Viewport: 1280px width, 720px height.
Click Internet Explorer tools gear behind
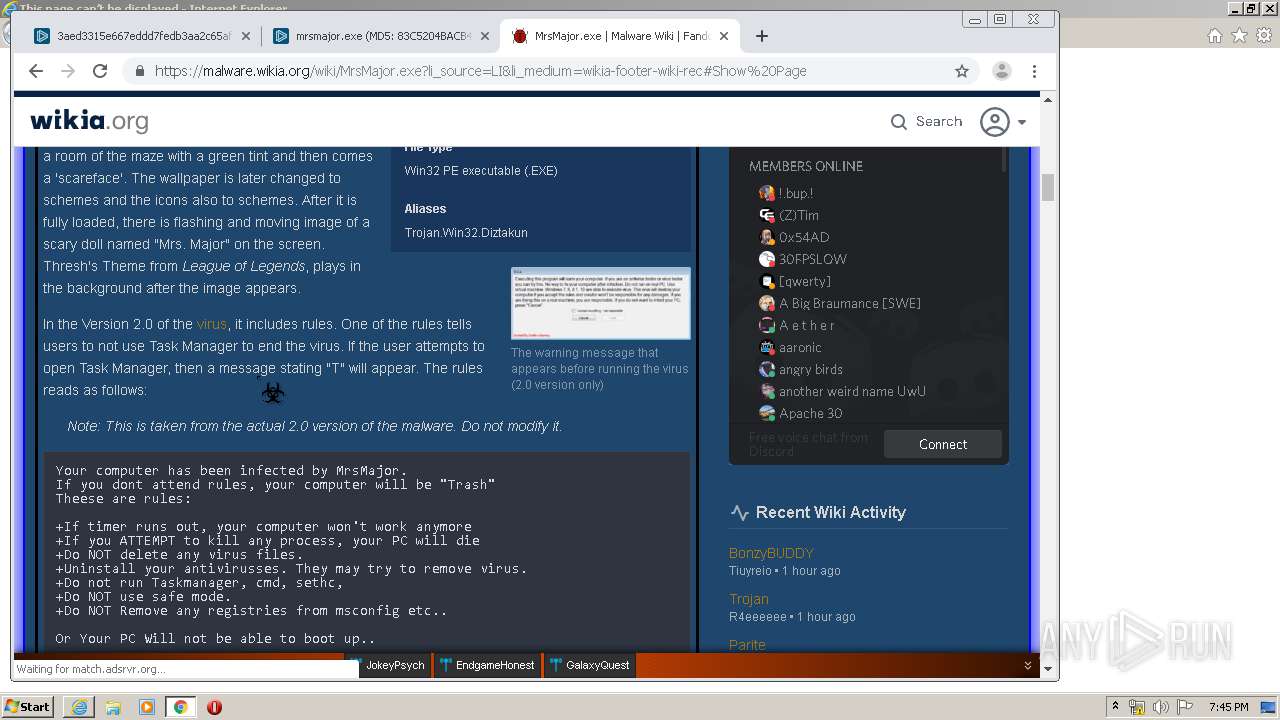point(1263,35)
